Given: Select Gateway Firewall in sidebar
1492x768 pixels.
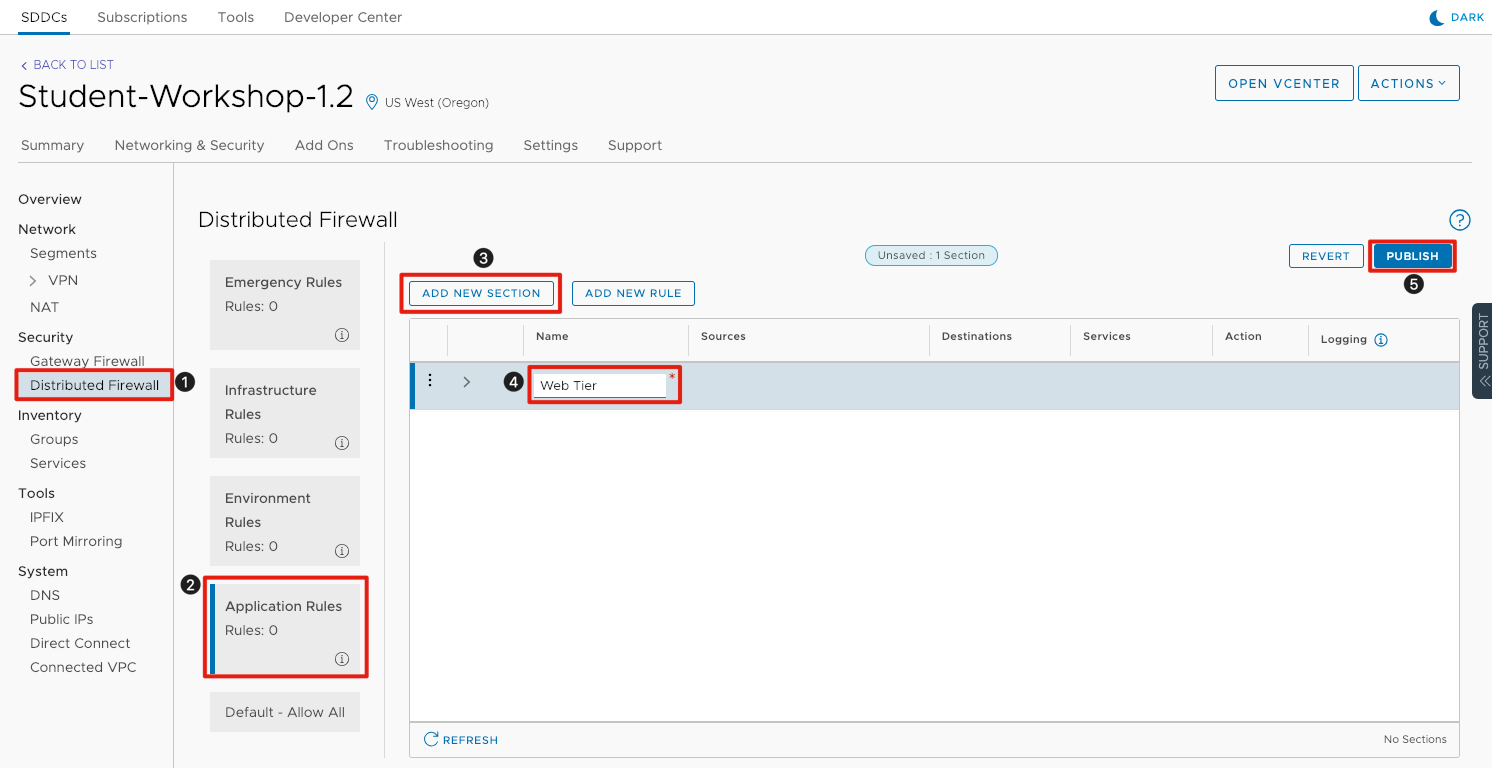Looking at the screenshot, I should (87, 361).
